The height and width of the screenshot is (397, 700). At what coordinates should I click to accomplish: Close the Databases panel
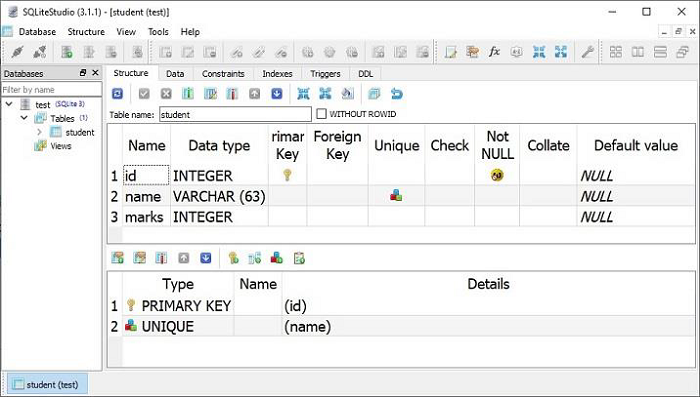95,73
